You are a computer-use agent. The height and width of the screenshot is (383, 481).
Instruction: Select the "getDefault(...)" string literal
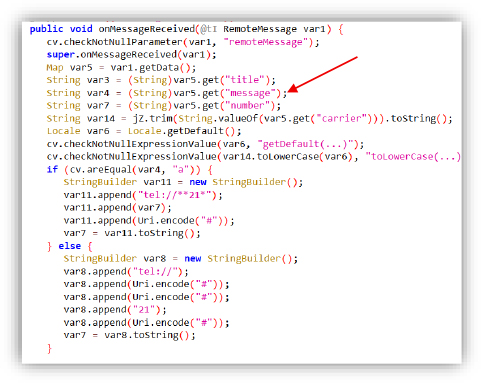306,144
